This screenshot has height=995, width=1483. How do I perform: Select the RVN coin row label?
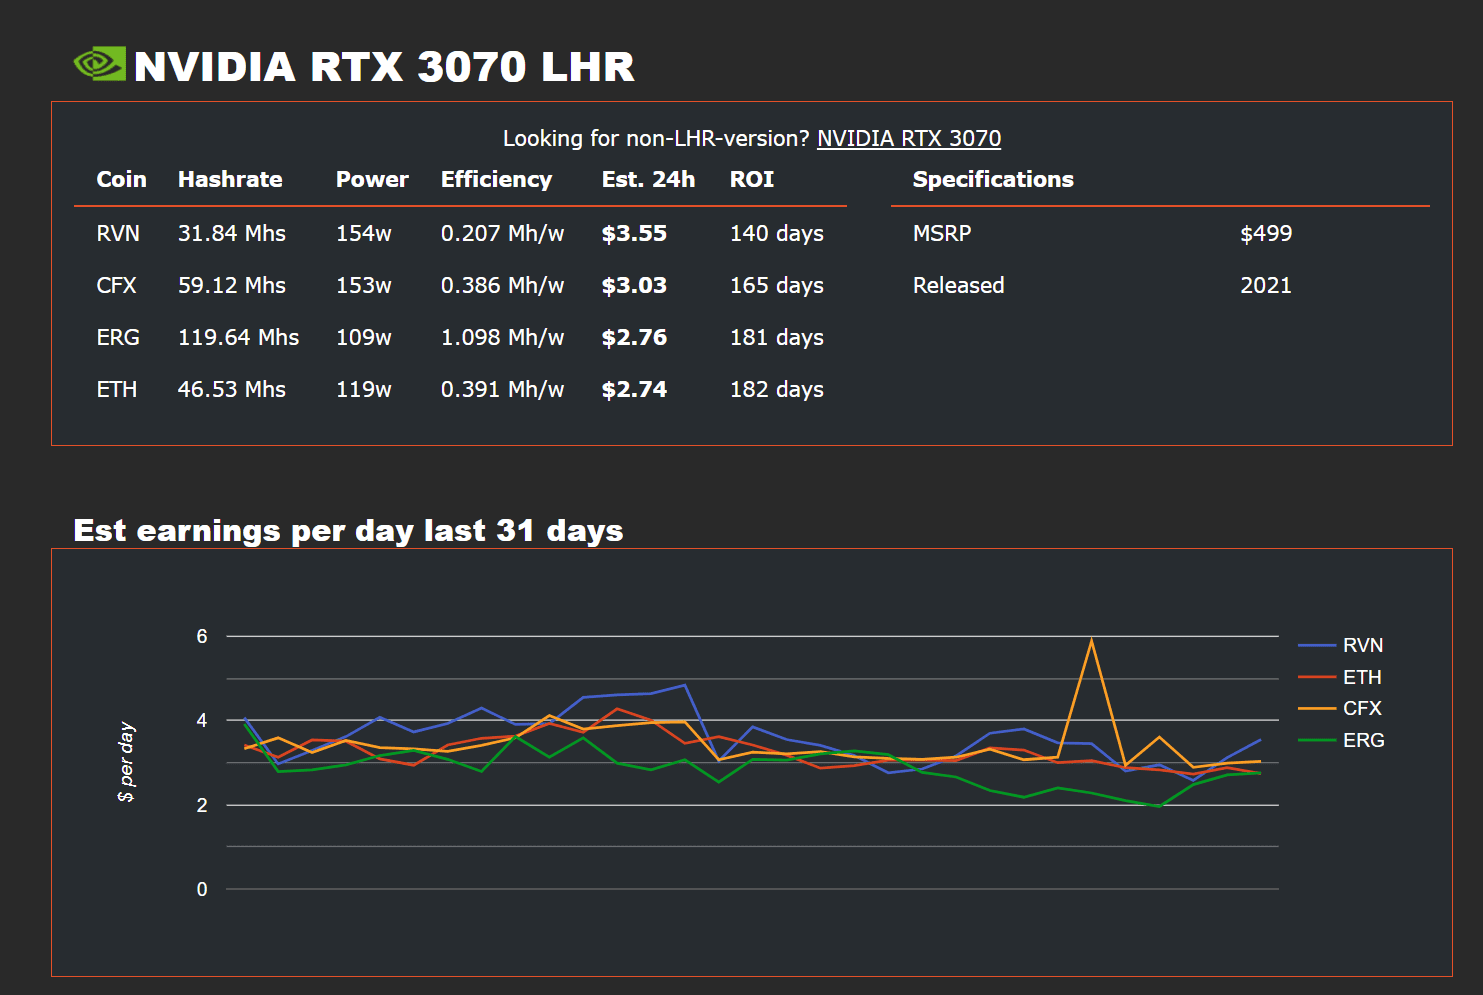coord(118,233)
